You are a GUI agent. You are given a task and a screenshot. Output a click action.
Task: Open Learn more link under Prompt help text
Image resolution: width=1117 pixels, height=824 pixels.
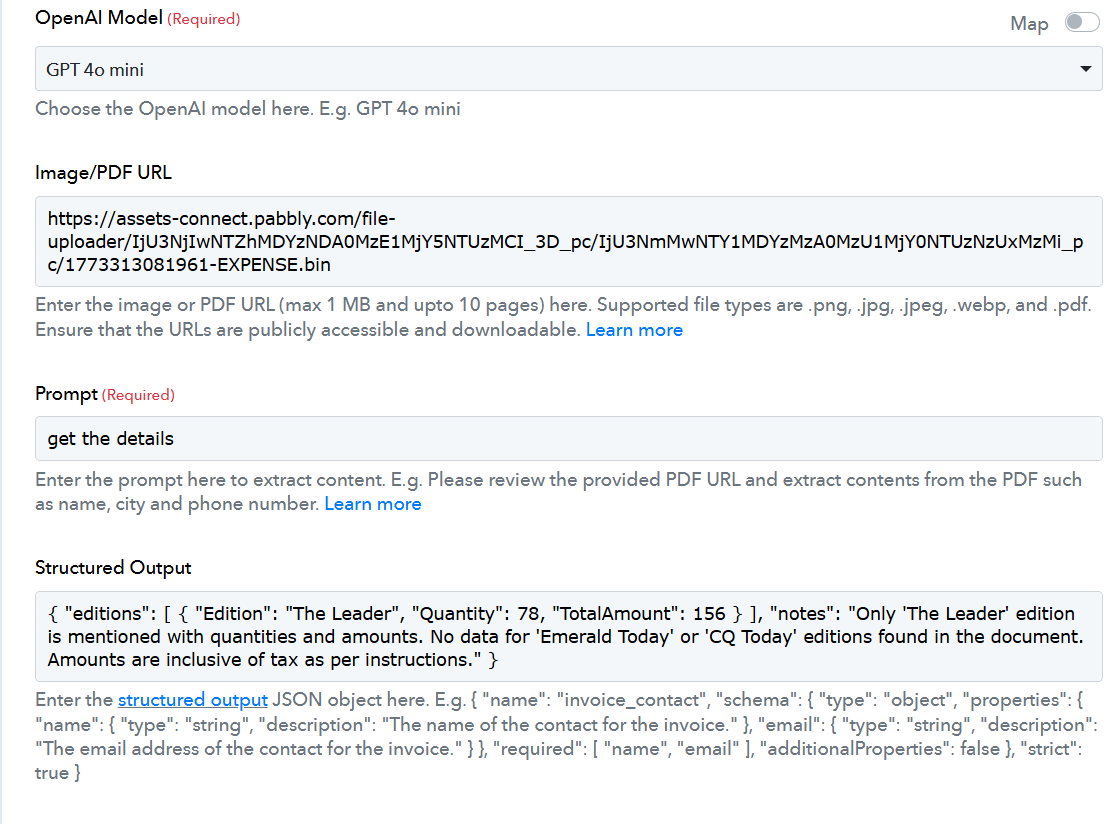pyautogui.click(x=372, y=504)
